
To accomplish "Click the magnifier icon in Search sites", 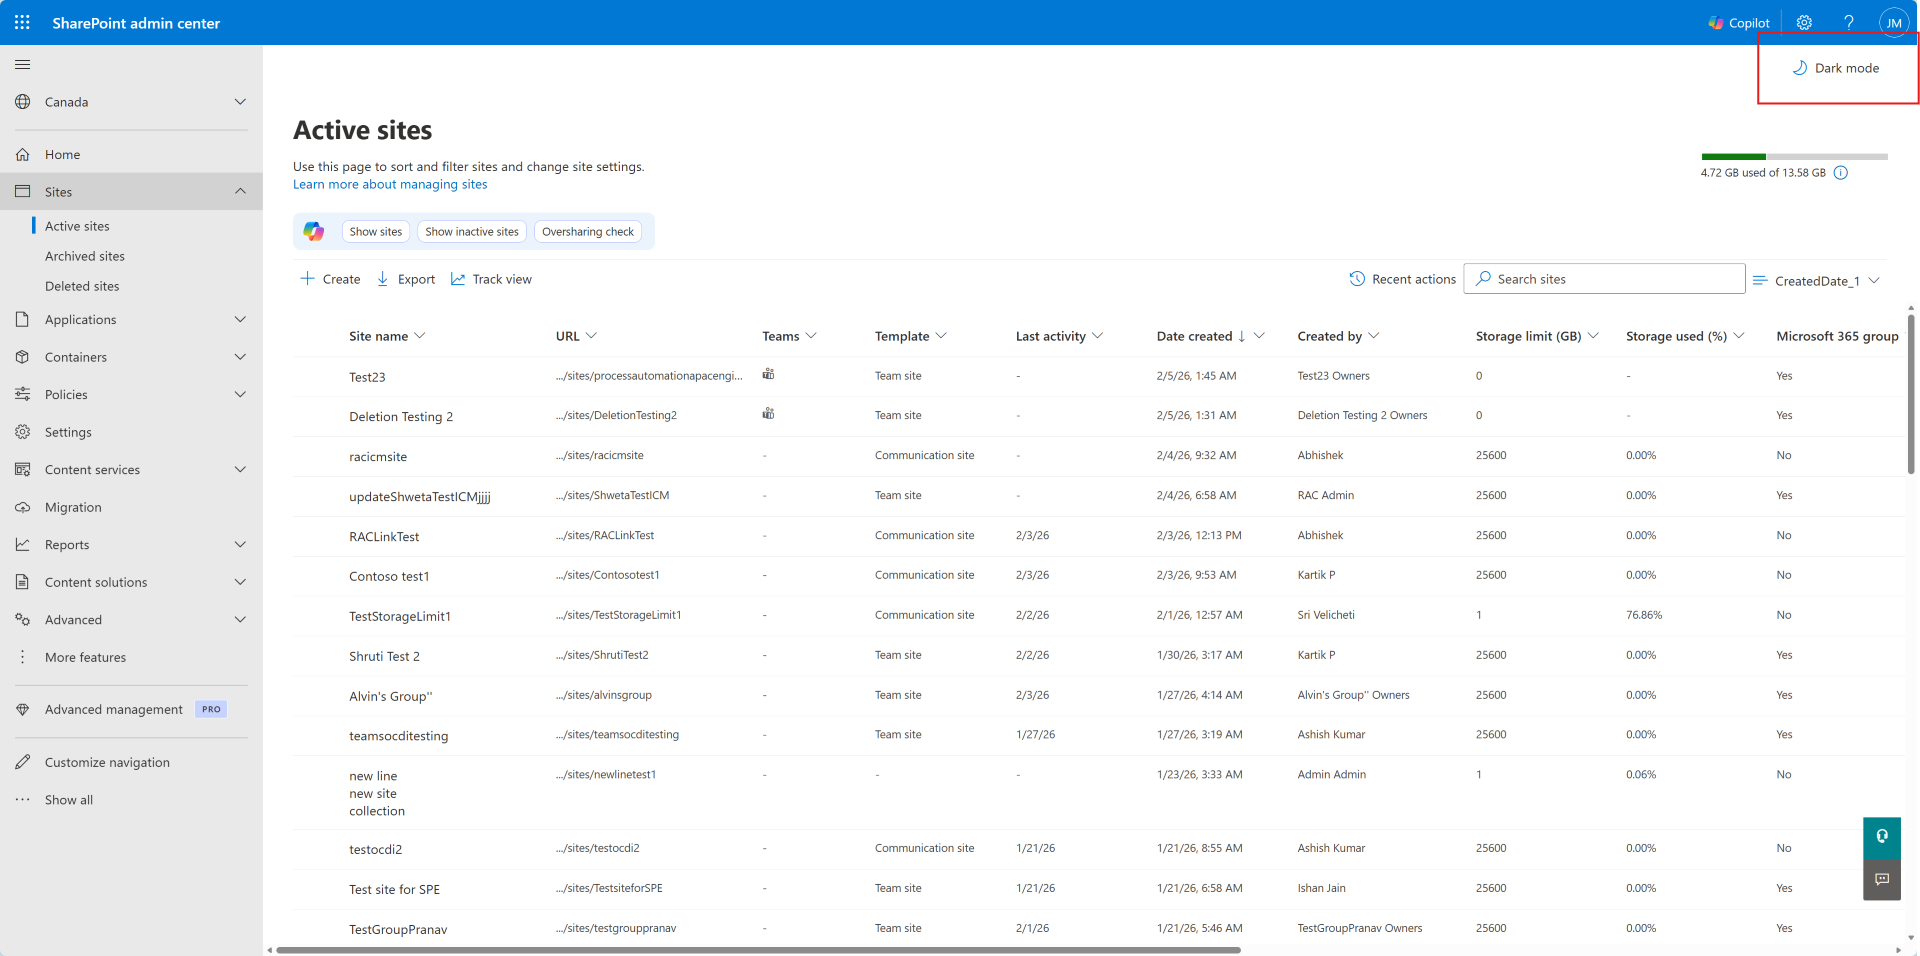I will tap(1484, 278).
